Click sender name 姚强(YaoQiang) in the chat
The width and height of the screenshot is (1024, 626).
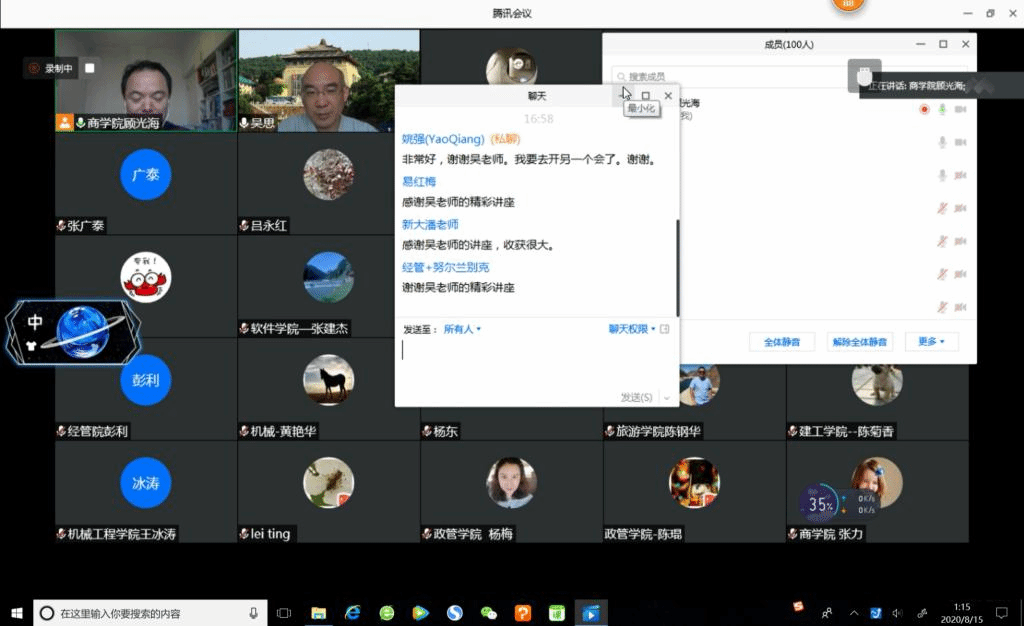[x=443, y=139]
